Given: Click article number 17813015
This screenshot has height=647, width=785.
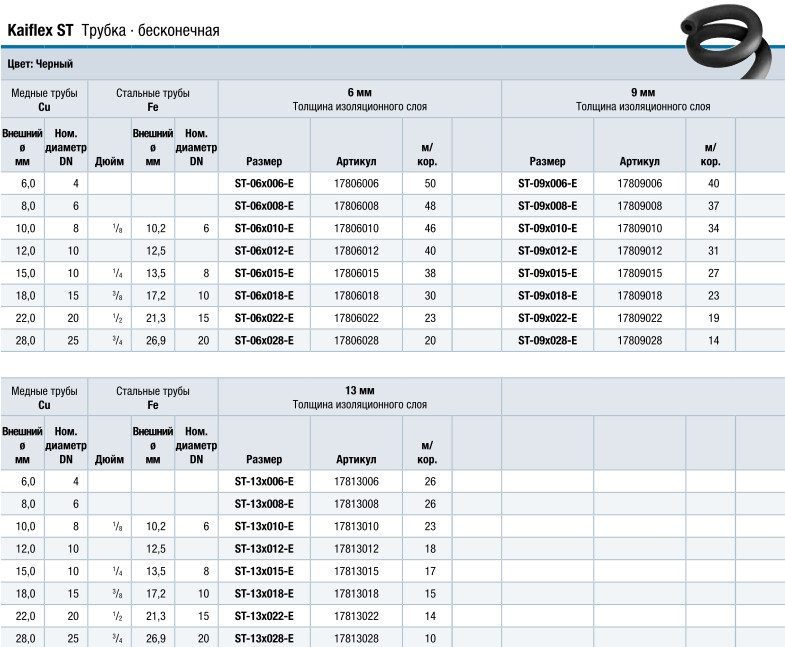Looking at the screenshot, I should coord(356,571).
